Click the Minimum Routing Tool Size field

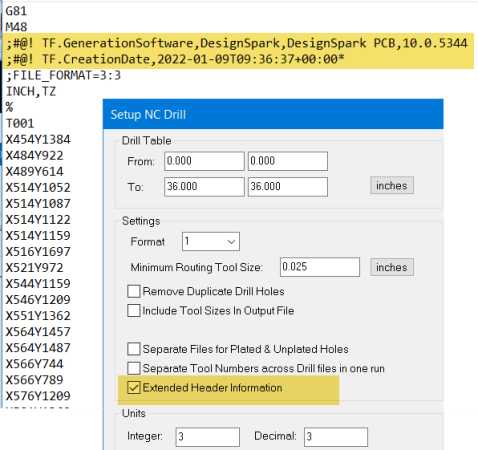(x=320, y=267)
